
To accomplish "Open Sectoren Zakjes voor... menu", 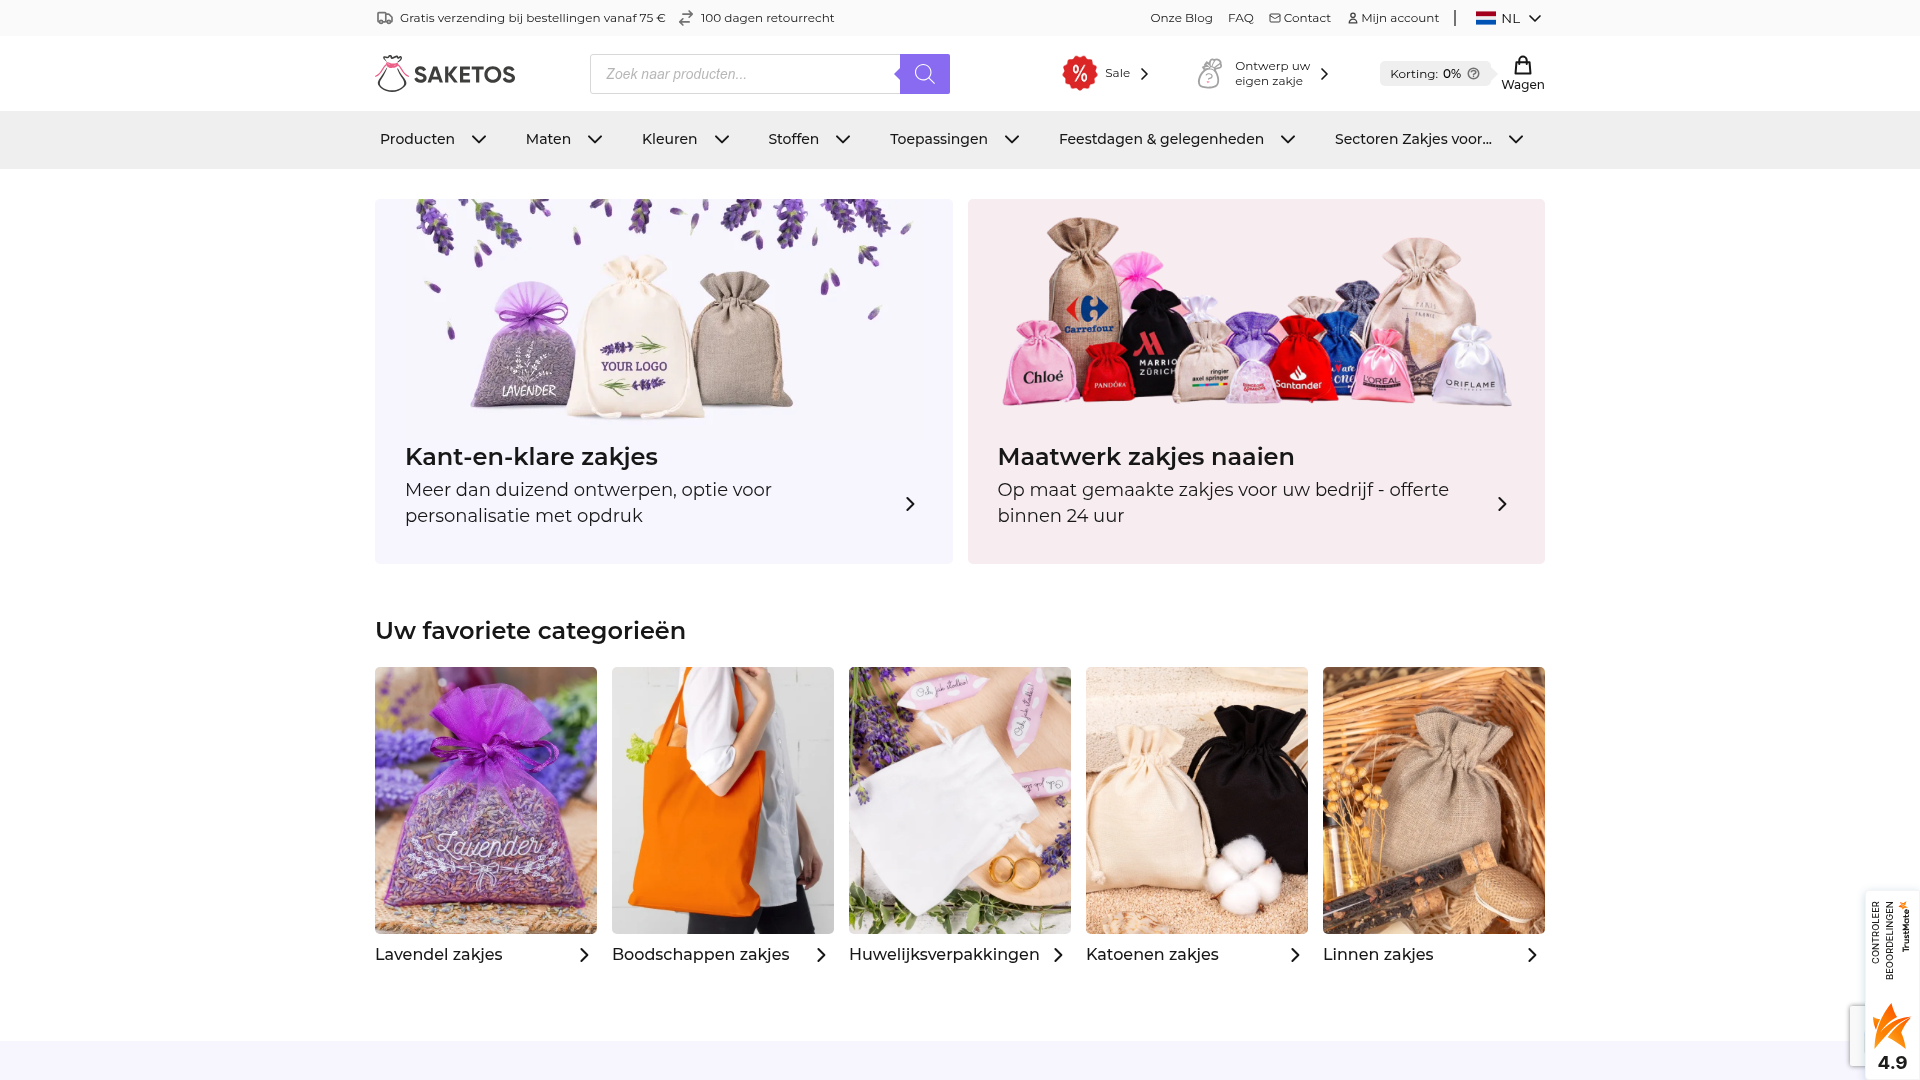I will 1413,139.
